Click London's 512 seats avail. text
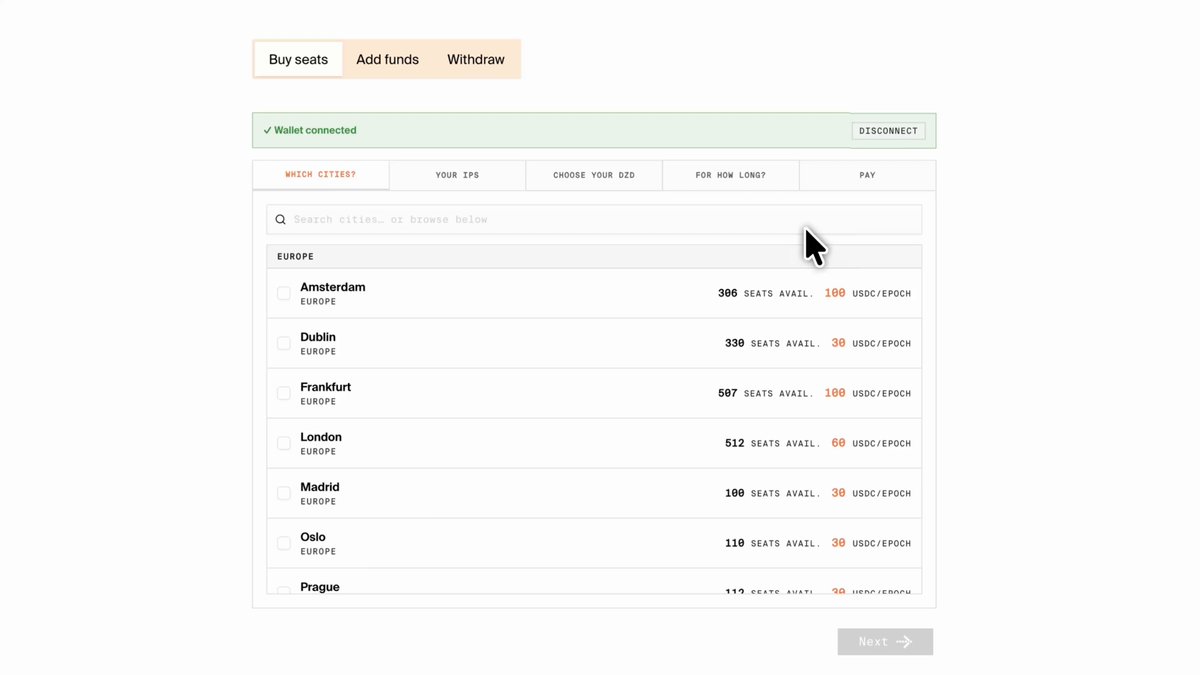The width and height of the screenshot is (1200, 675). pyautogui.click(x=773, y=444)
